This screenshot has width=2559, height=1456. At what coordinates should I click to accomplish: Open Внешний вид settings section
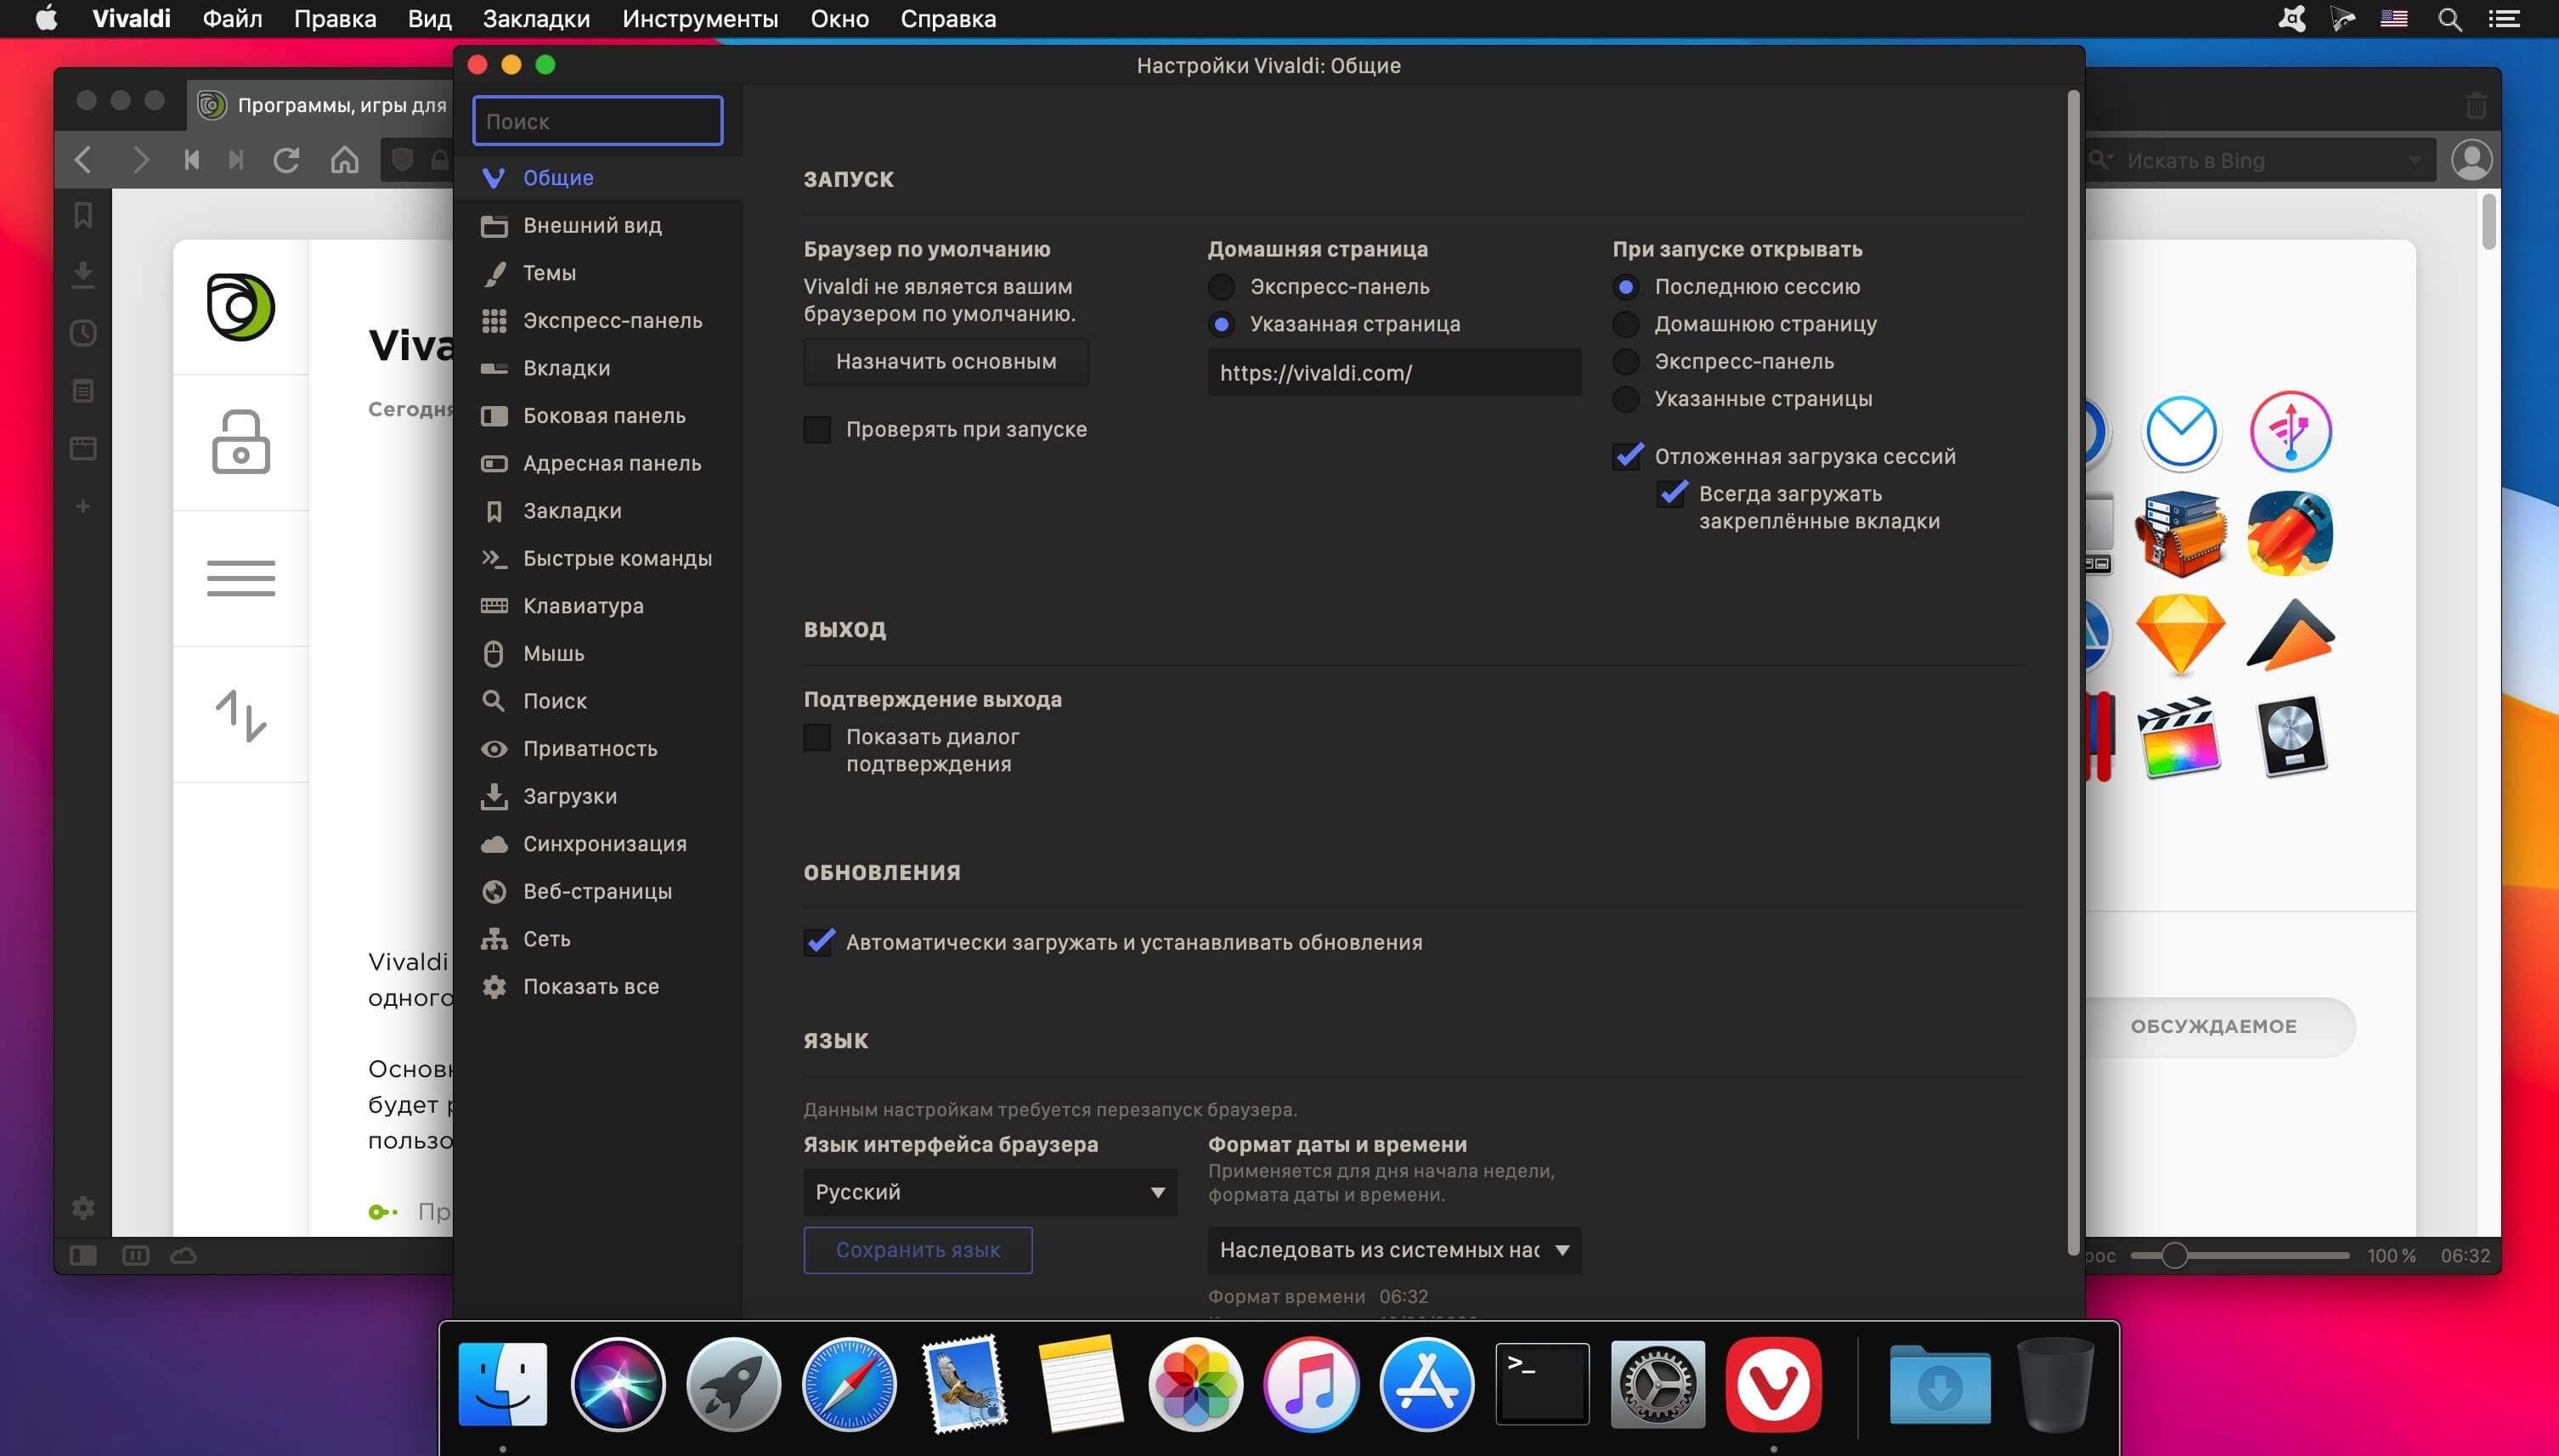[598, 226]
